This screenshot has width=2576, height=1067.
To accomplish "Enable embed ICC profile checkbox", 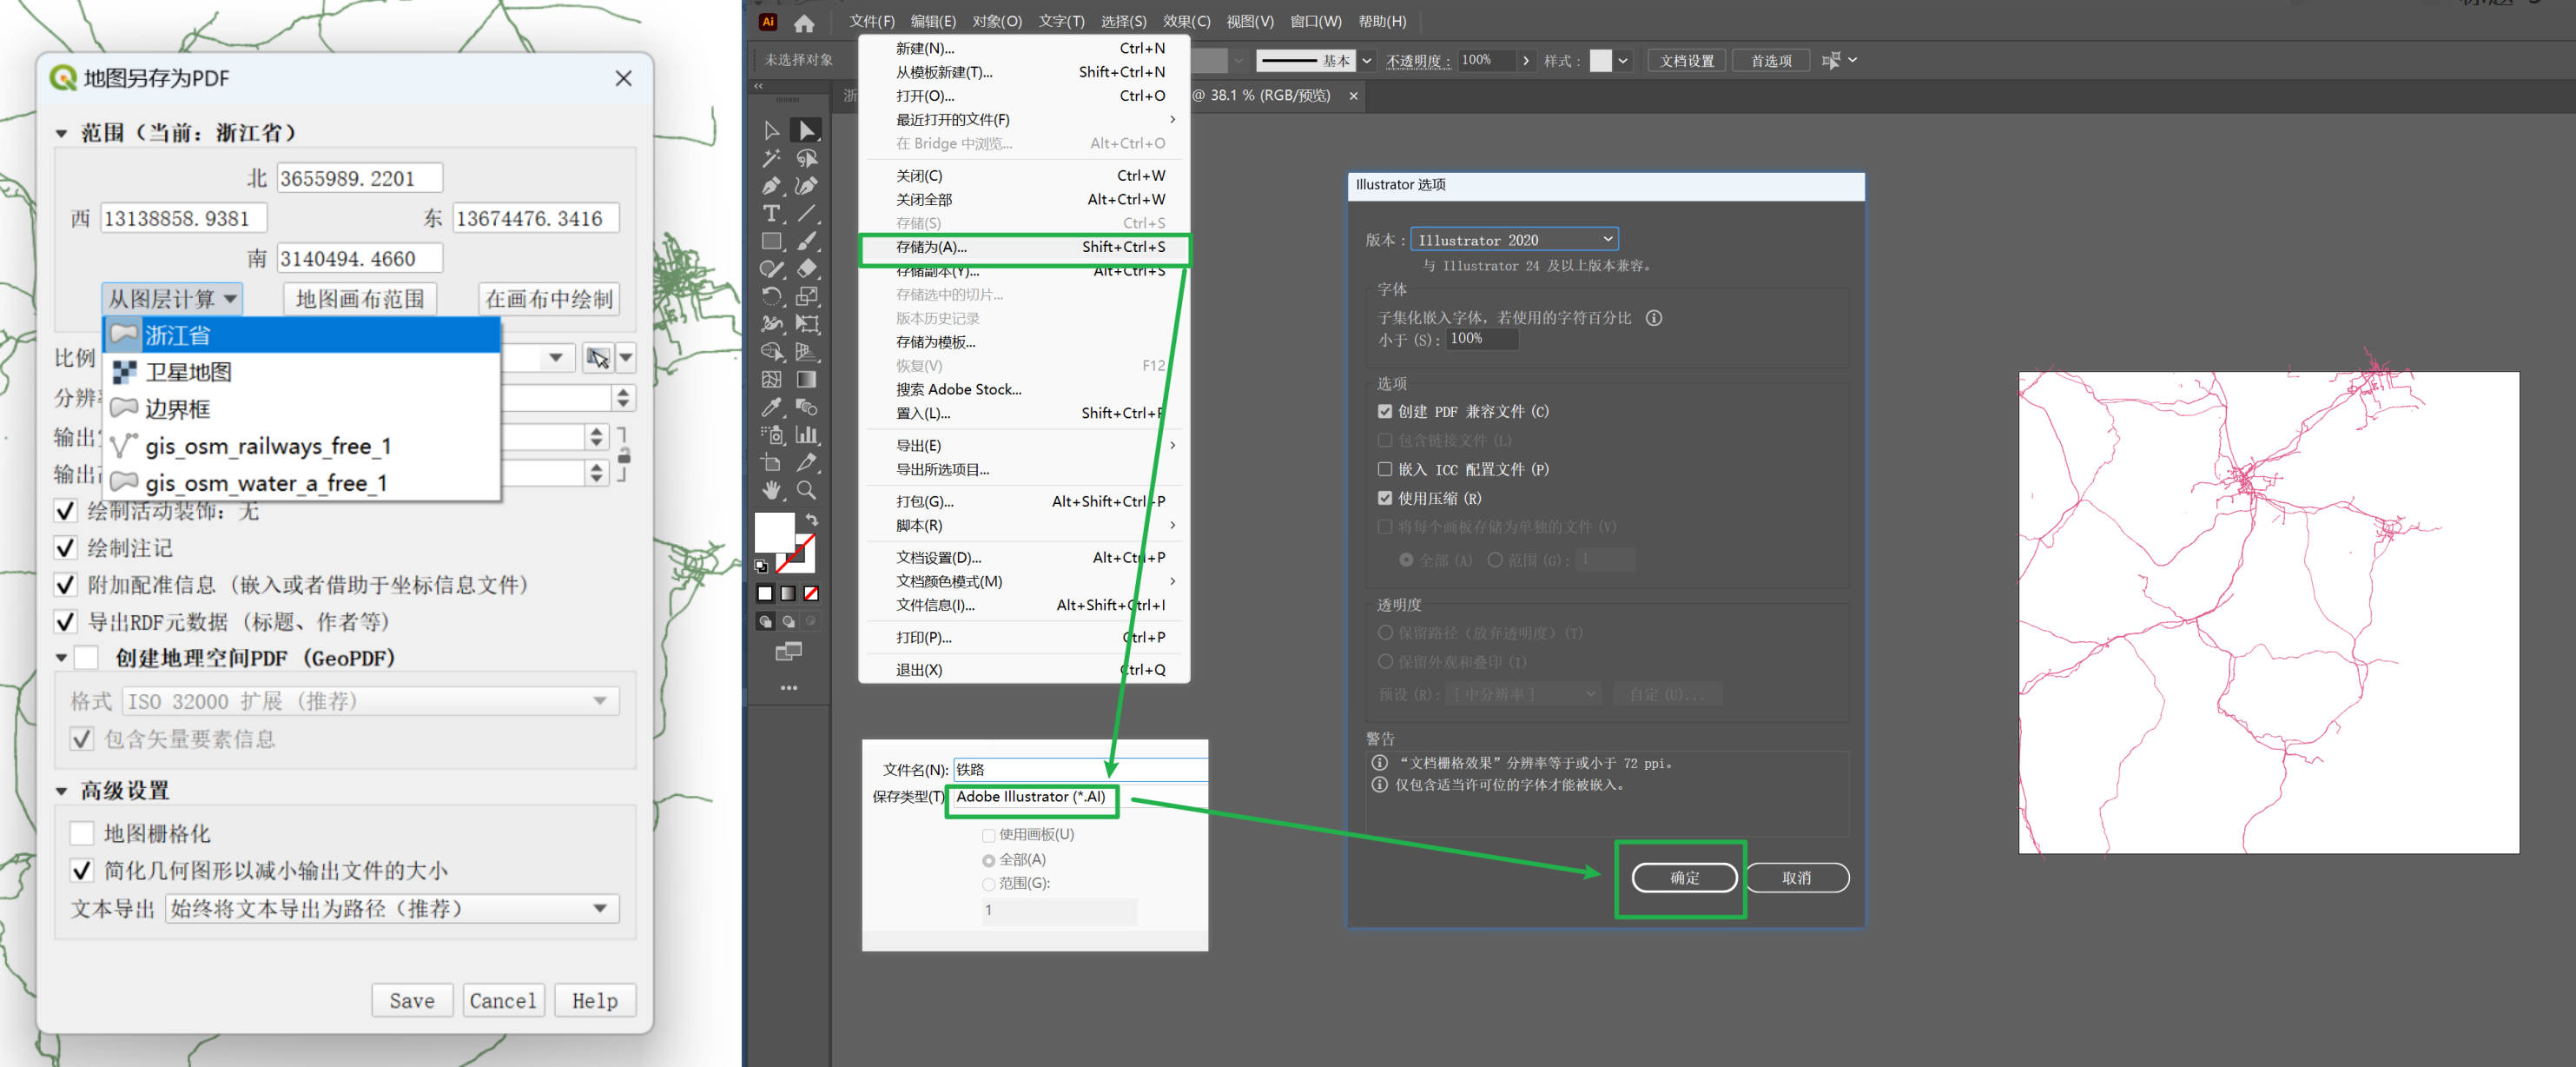I will (x=1385, y=469).
